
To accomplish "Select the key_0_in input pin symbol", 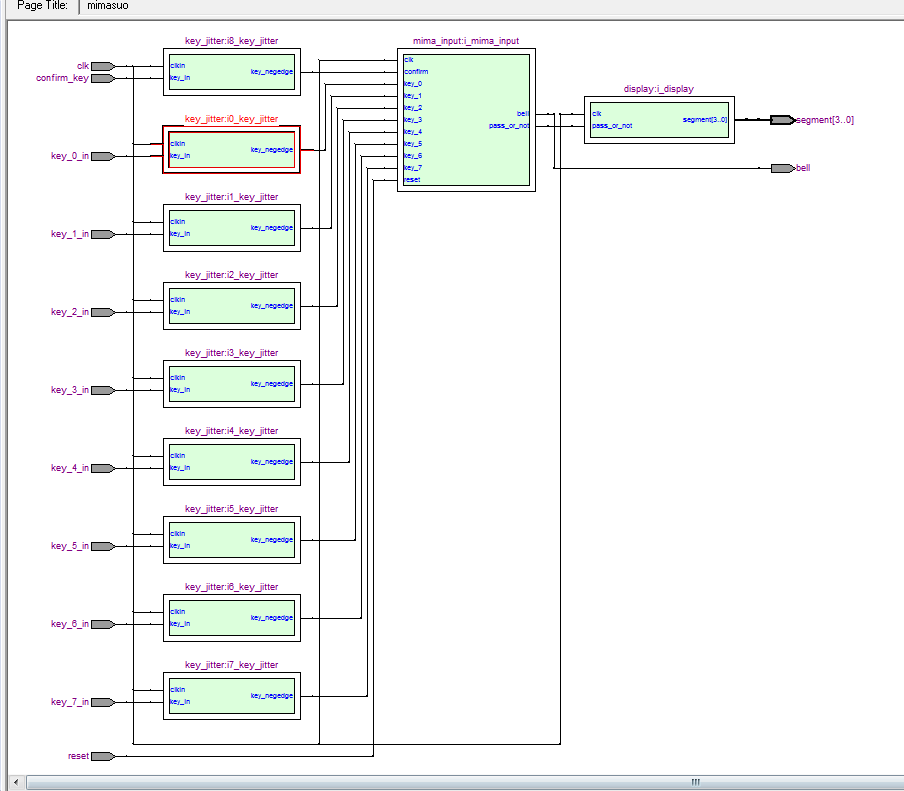I will 102,156.
